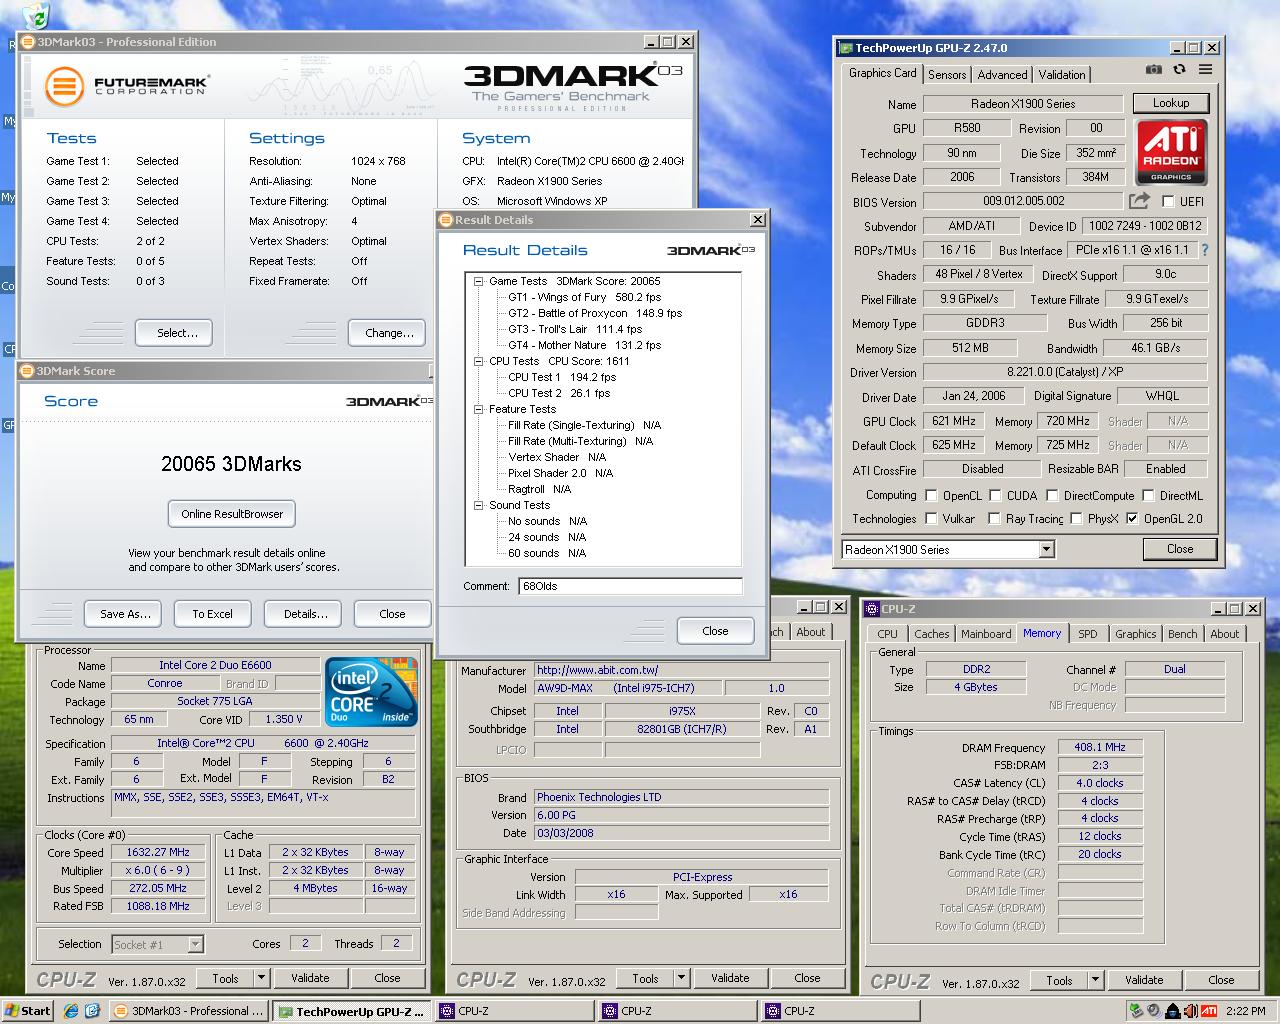Viewport: 1280px width, 1024px height.
Task: Click the ATI tray icon
Action: point(1209,1010)
